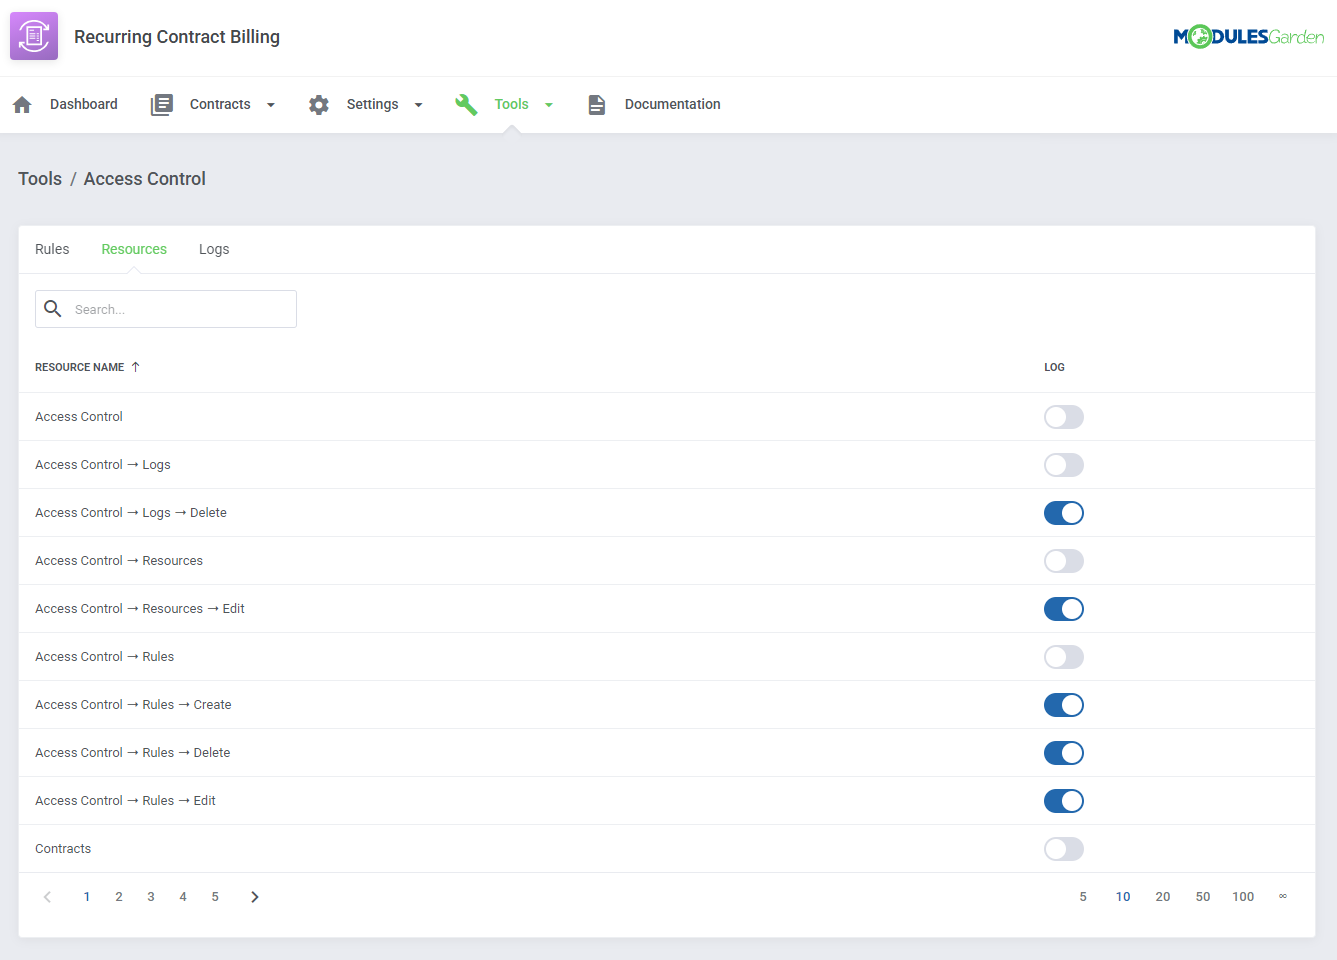The height and width of the screenshot is (960, 1337).
Task: Open the Dashboard menu item
Action: pos(84,104)
